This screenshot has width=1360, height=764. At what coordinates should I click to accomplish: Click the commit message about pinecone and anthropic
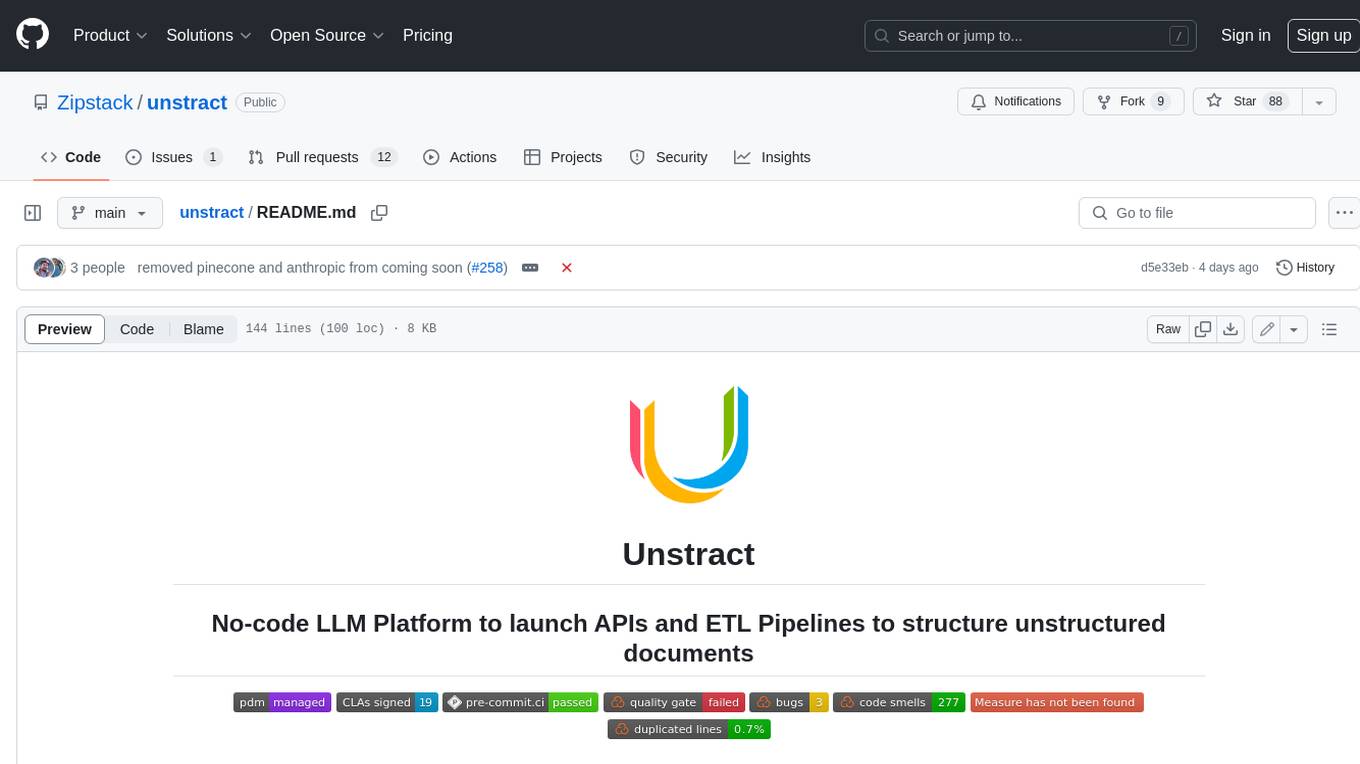tap(300, 268)
